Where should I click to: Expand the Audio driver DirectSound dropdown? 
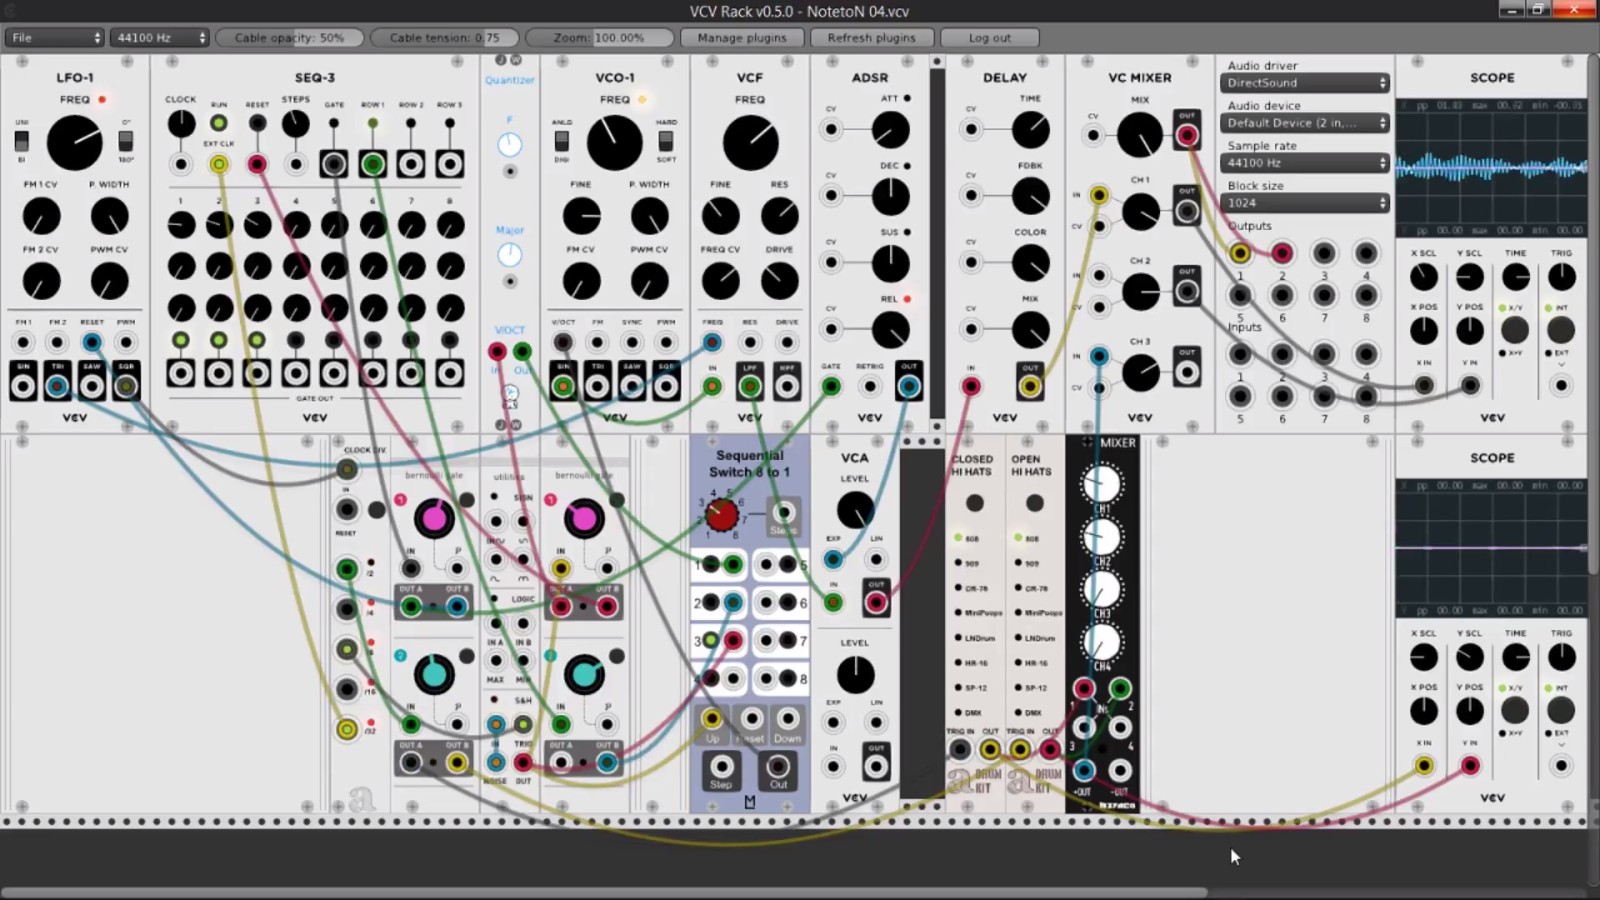1304,83
